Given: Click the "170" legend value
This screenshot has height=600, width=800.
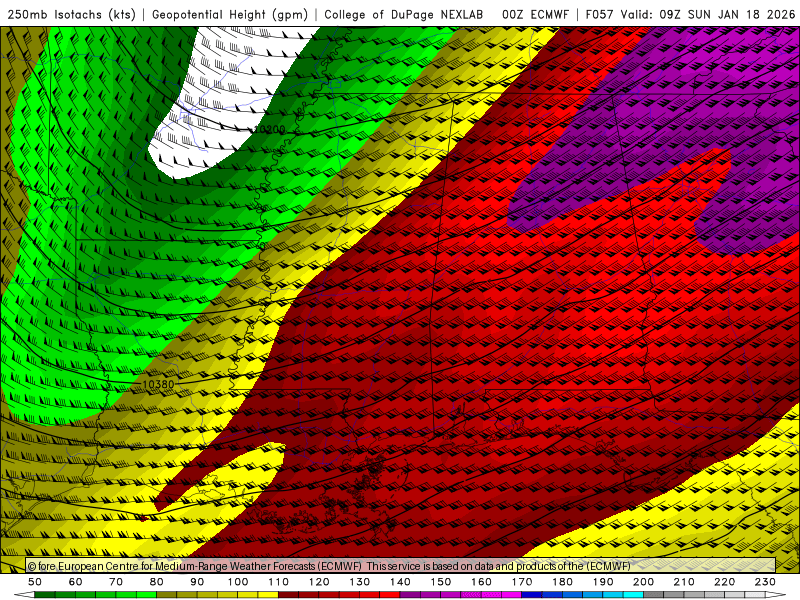Looking at the screenshot, I should click(x=522, y=582).
